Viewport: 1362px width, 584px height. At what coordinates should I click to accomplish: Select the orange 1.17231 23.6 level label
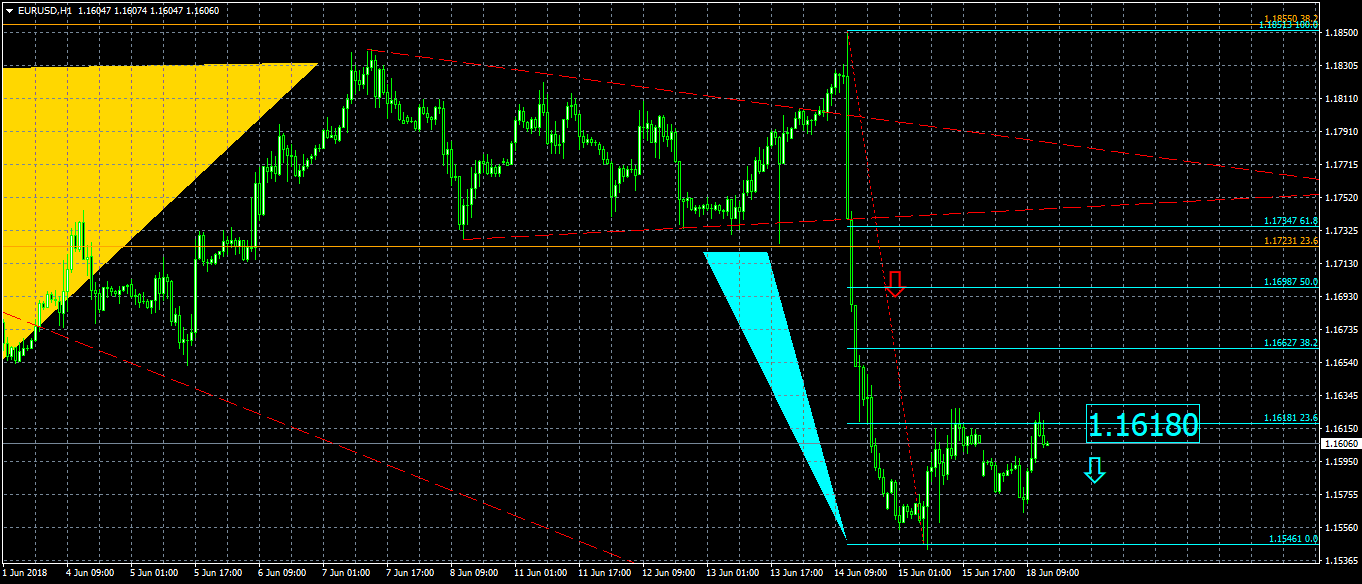point(1291,241)
